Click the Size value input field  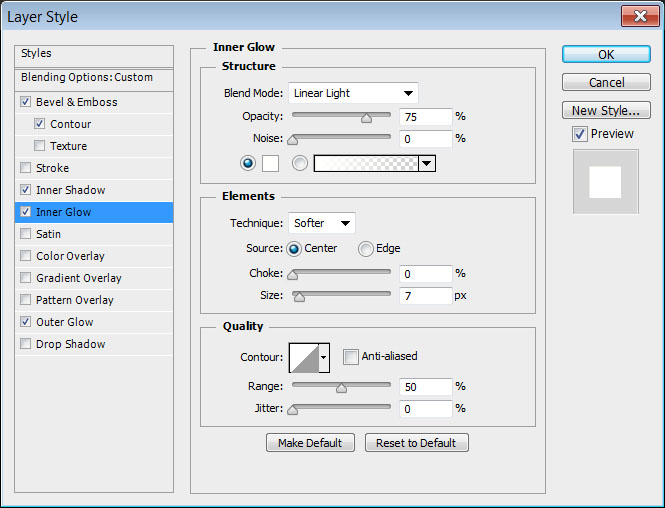[x=425, y=296]
